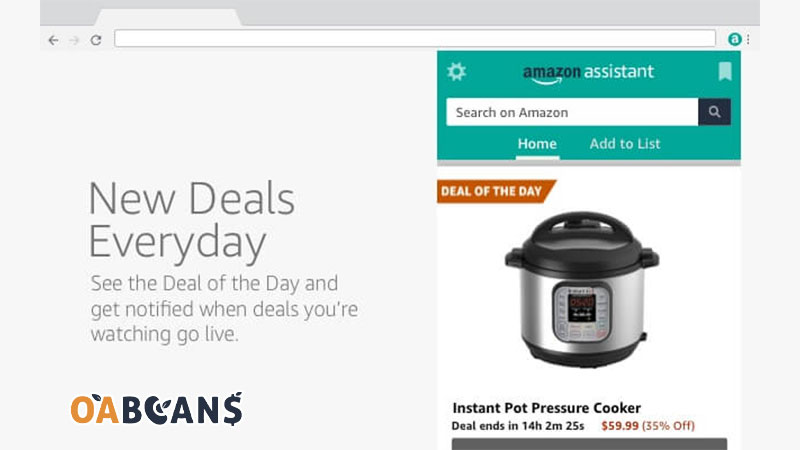The width and height of the screenshot is (800, 450).
Task: Focus the Search on Amazon field
Action: pos(572,112)
